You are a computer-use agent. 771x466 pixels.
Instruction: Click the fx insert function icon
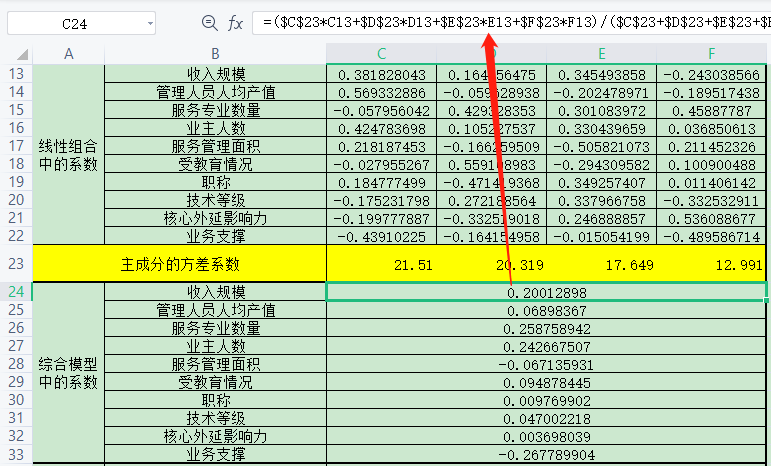pos(236,22)
